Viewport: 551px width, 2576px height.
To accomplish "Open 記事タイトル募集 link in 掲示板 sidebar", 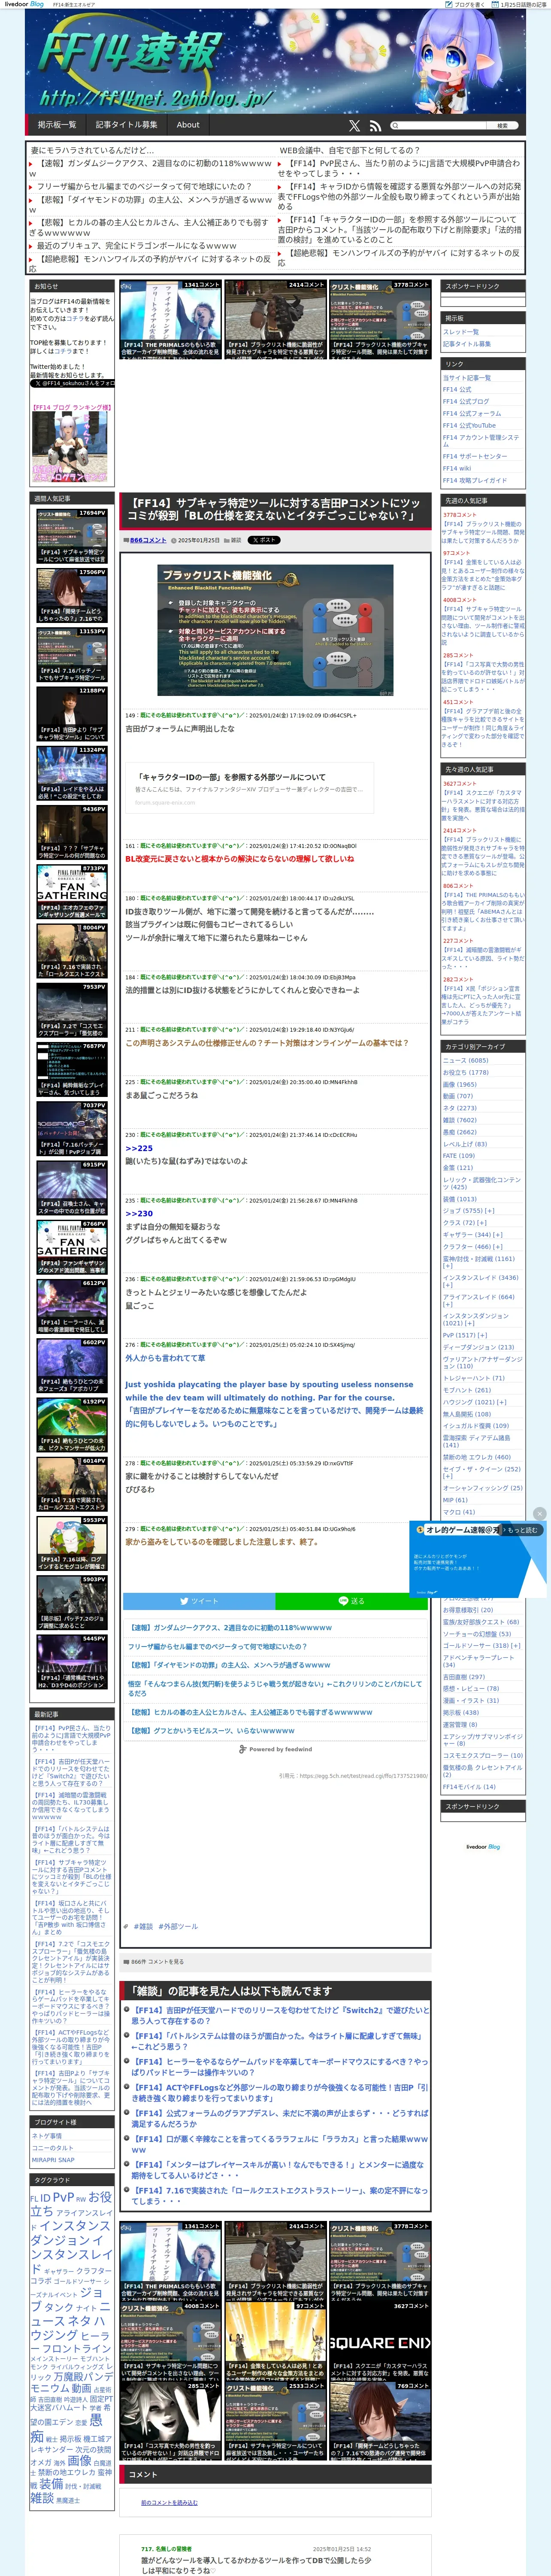I will coord(467,344).
